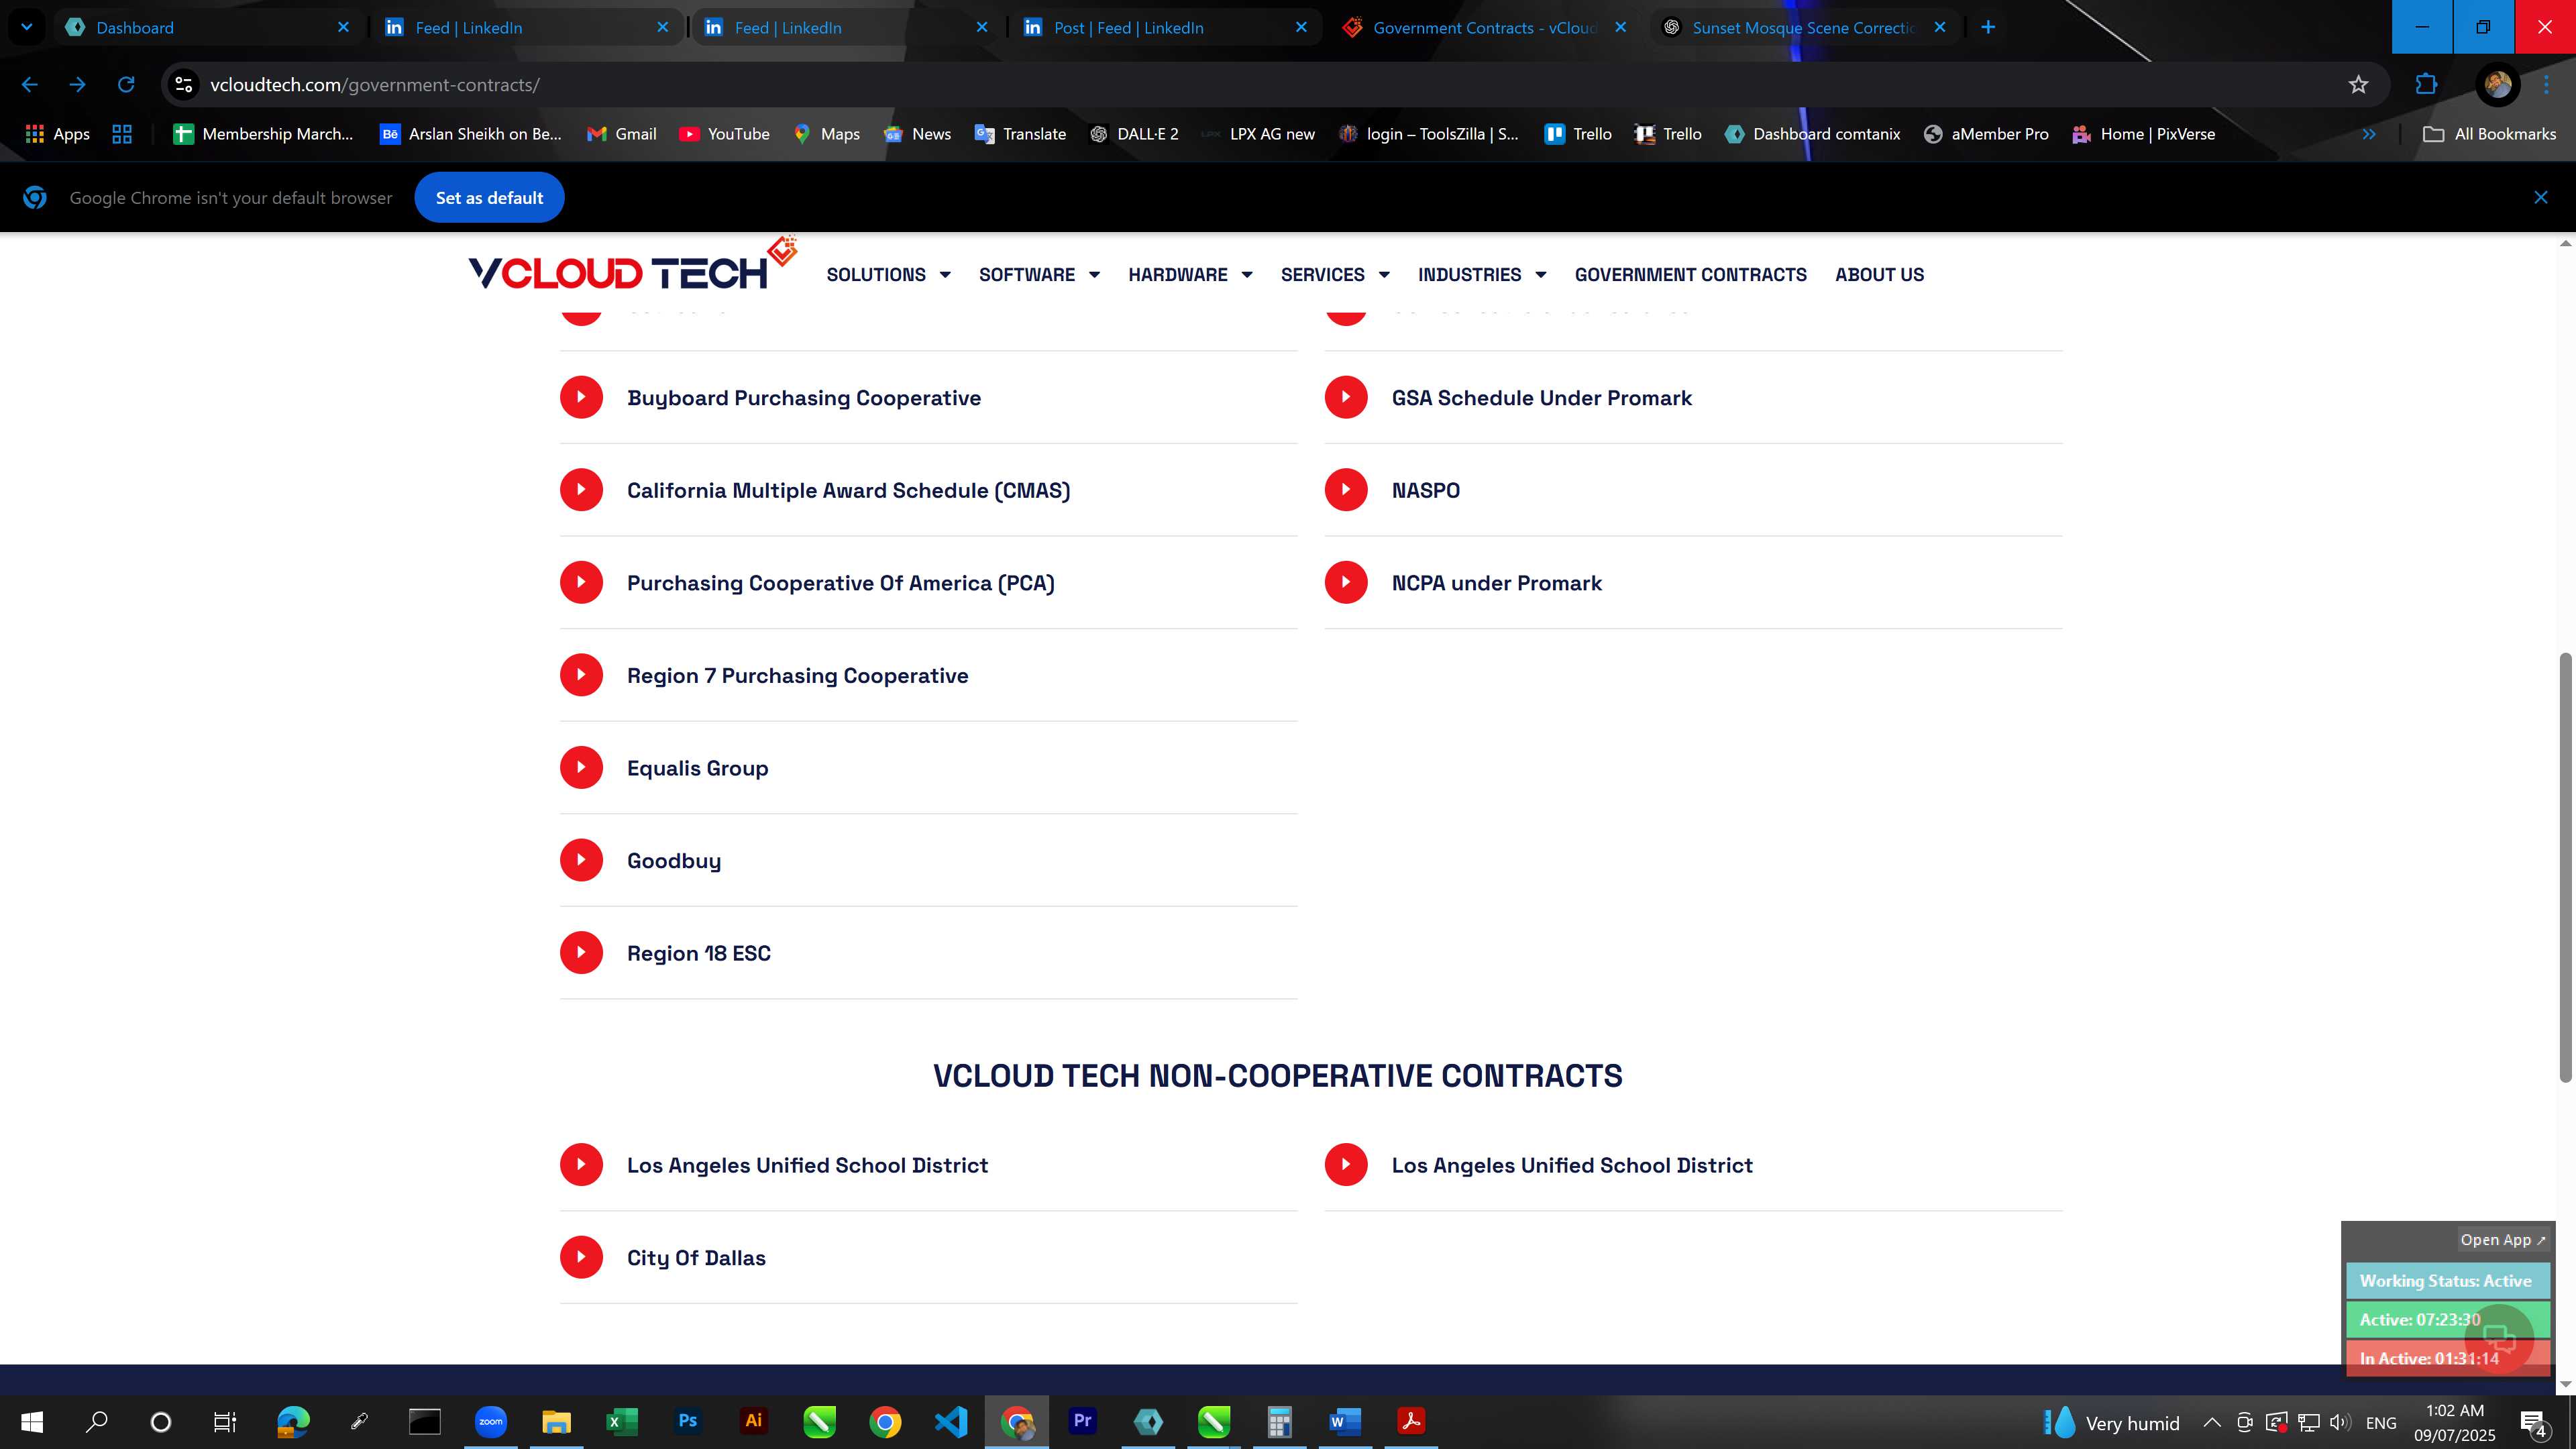This screenshot has width=2576, height=1449.
Task: Click the red play icon beside GSA Schedule Under Promark
Action: coord(1346,397)
